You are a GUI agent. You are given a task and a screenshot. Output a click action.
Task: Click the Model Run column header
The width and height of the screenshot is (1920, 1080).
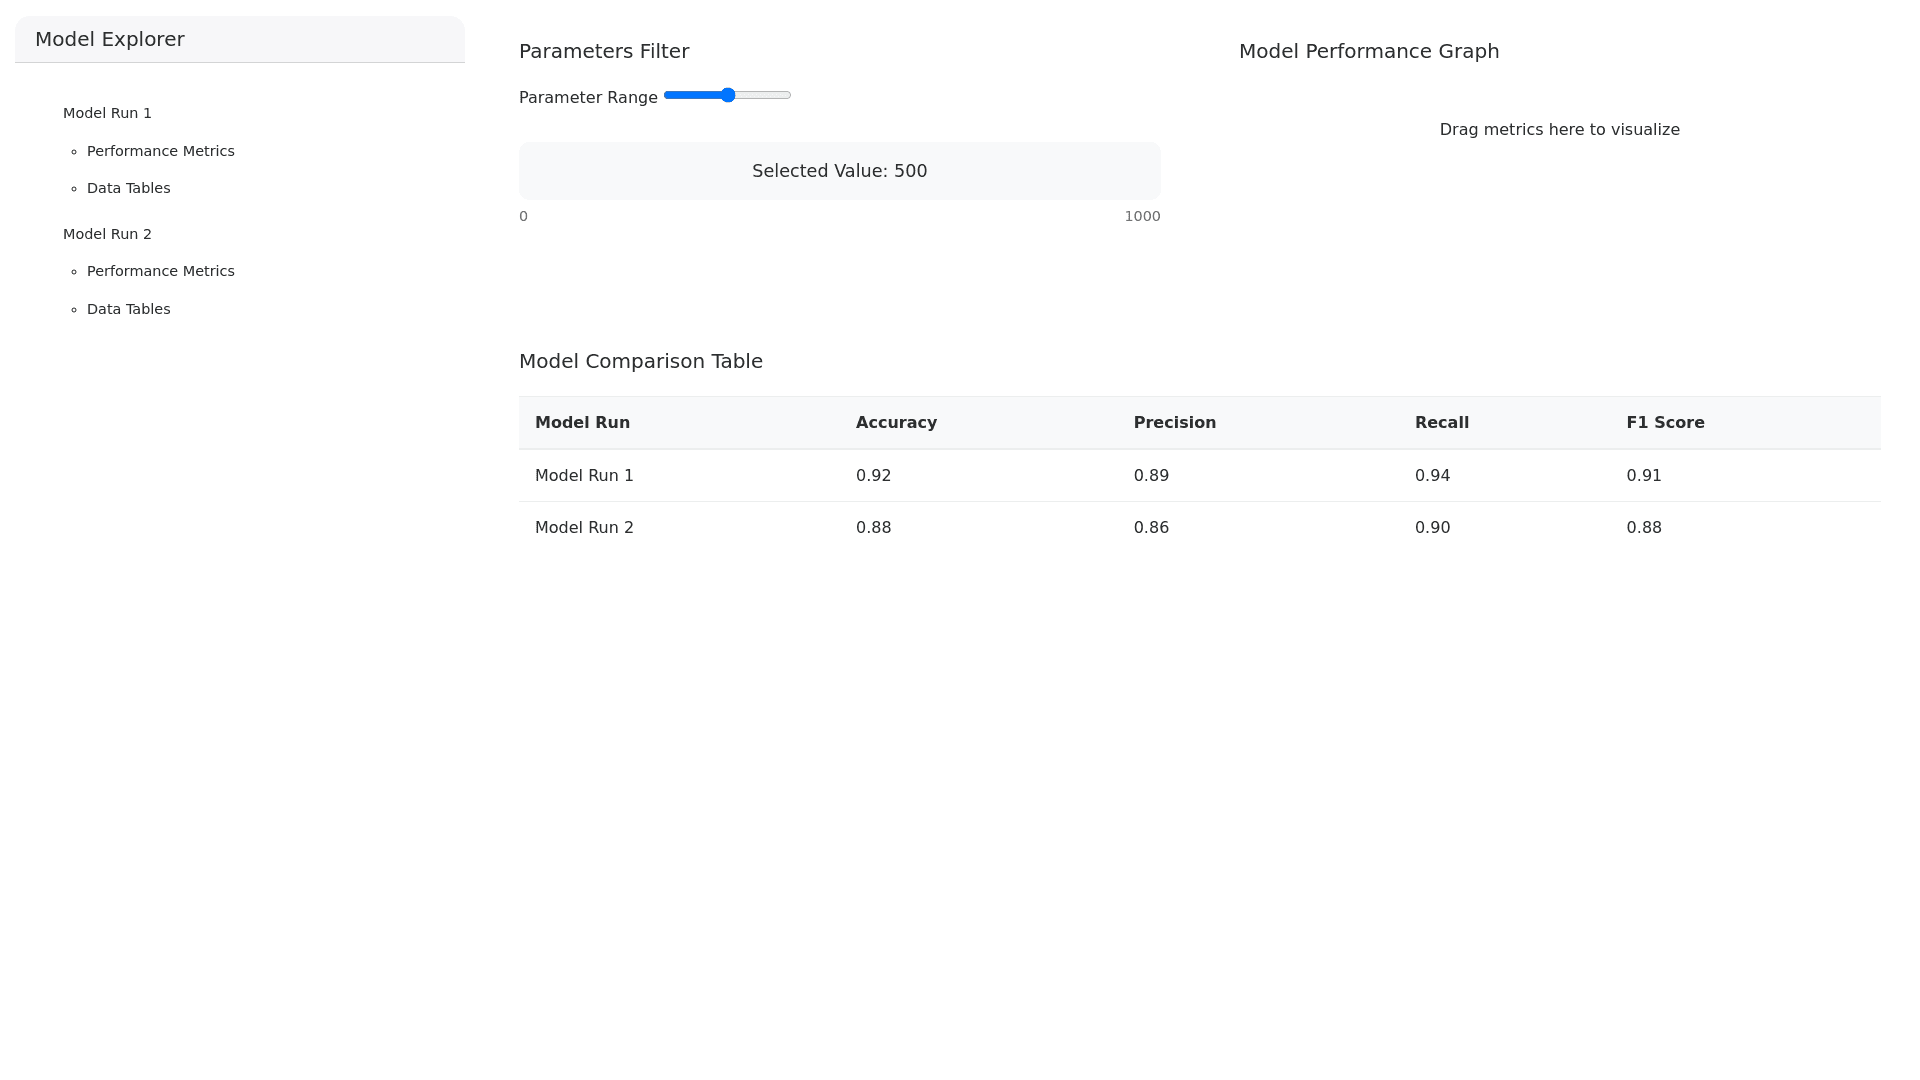(582, 422)
